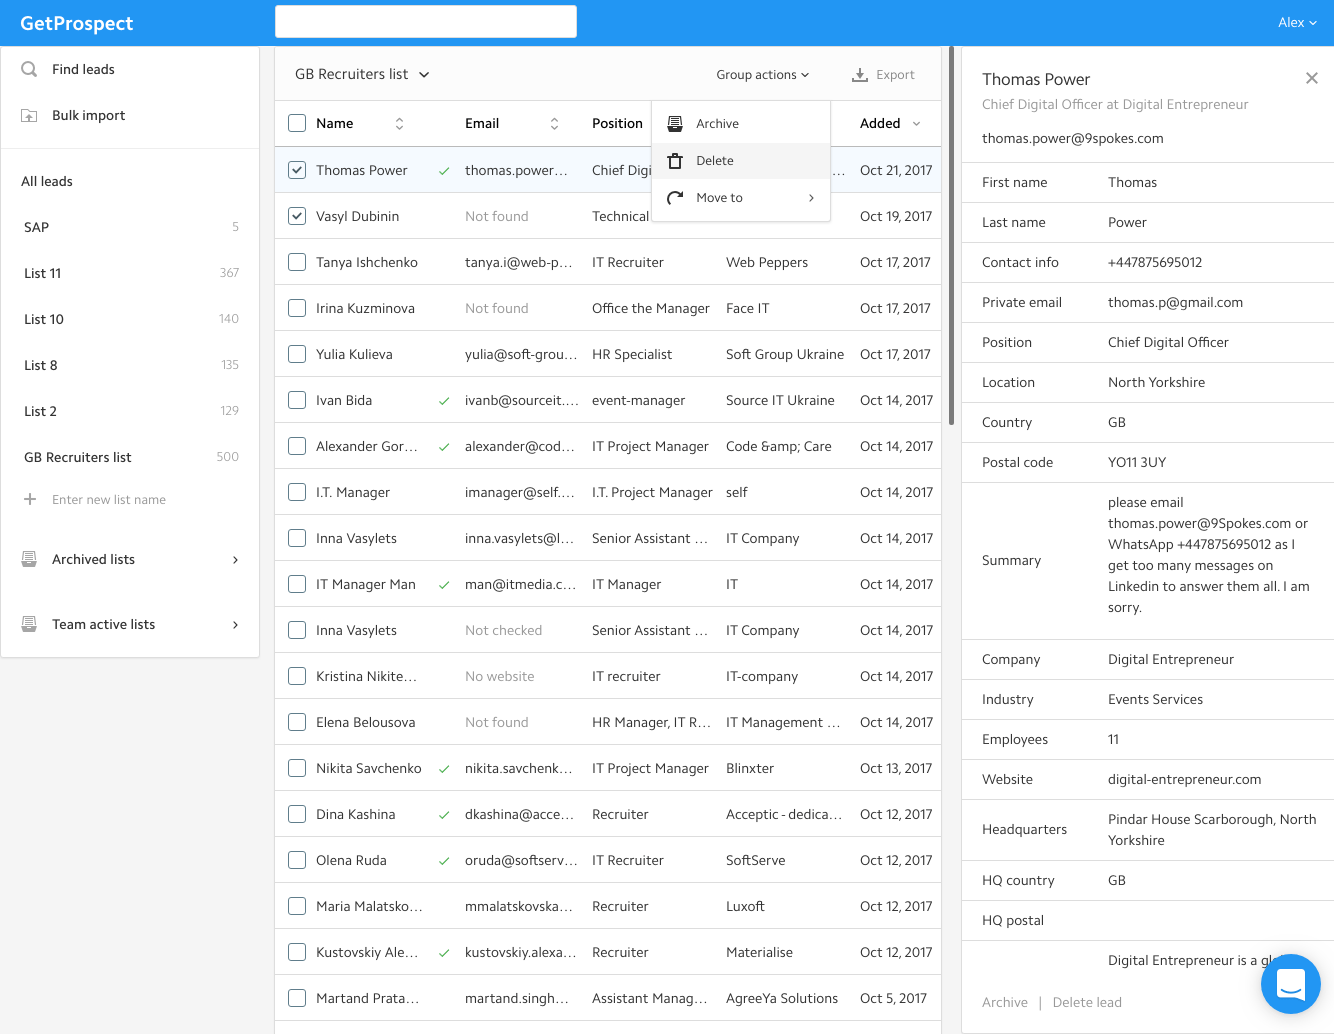
Task: Click the leads table vertical scrollbar
Action: tap(951, 238)
